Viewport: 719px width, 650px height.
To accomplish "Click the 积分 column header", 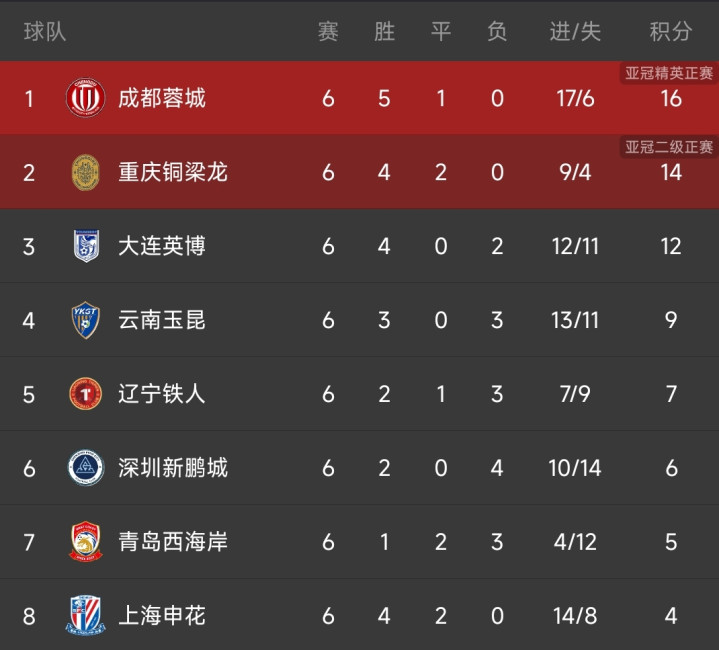I will [x=670, y=32].
